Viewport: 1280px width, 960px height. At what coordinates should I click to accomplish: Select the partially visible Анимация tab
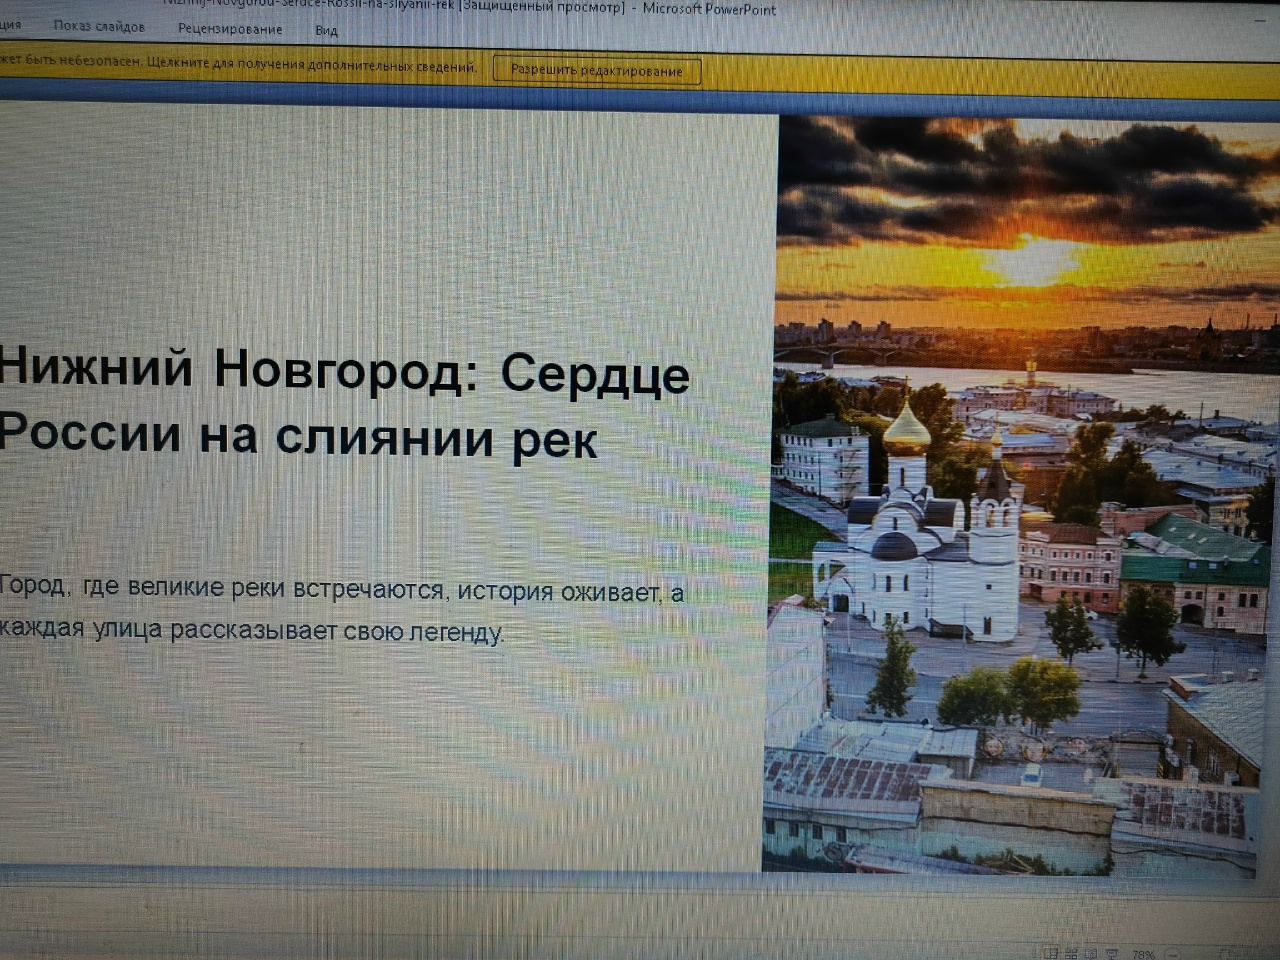pyautogui.click(x=10, y=26)
